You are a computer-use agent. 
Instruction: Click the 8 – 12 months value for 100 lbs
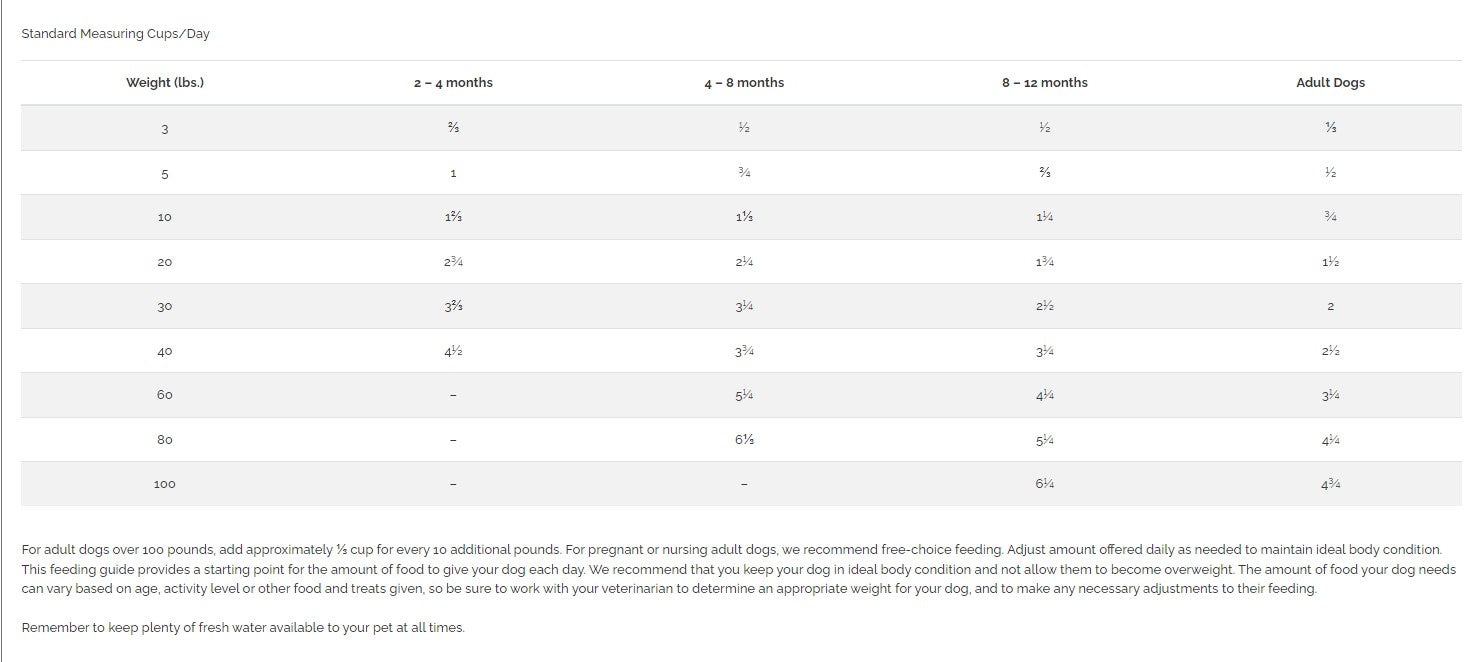tap(1044, 484)
